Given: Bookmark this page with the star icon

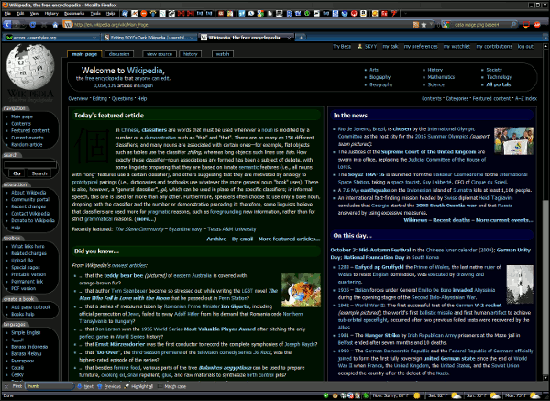Looking at the screenshot, I should click(x=423, y=25).
